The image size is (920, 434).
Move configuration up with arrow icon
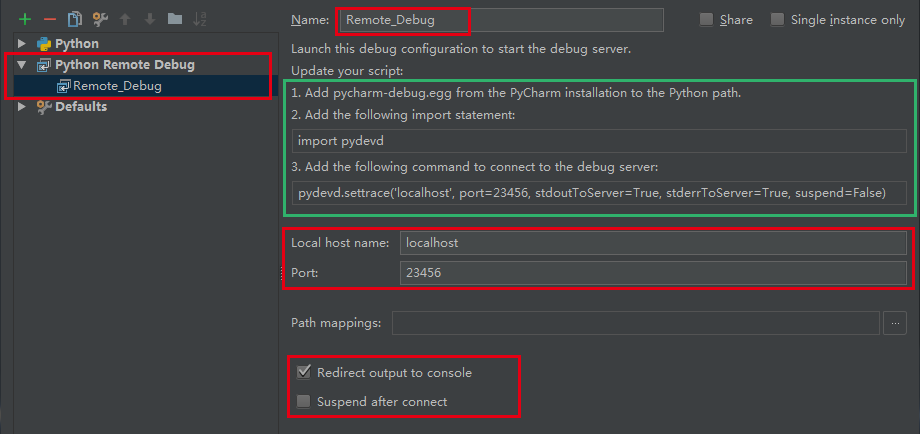point(125,19)
